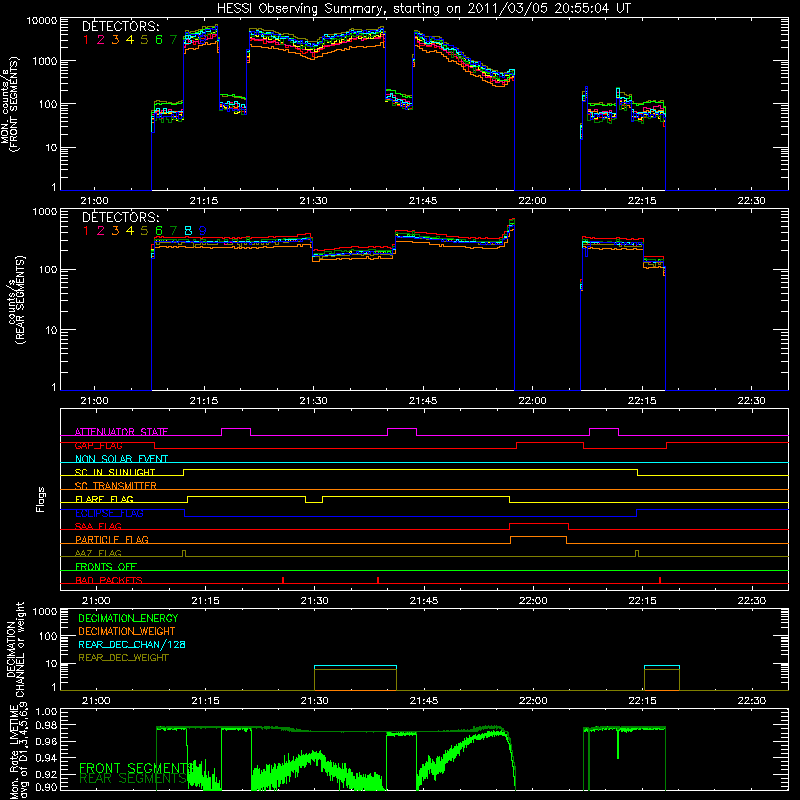Screen dimensions: 800x800
Task: Select the REAR_DEC_CHAN/128 legend entry
Action: pos(132,644)
